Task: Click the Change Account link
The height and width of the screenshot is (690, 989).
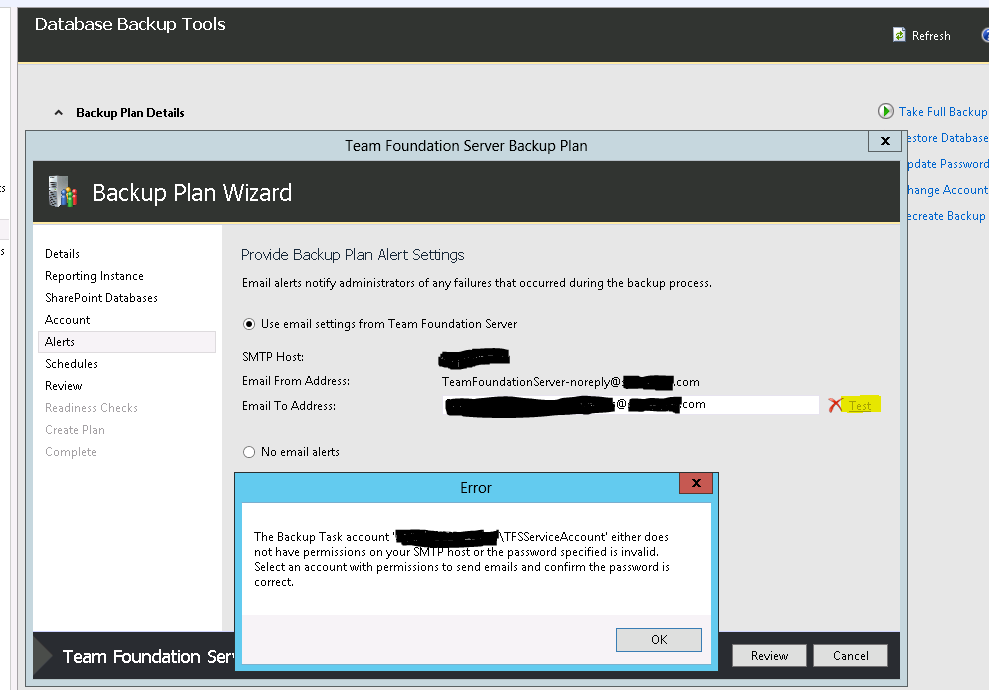Action: [x=947, y=190]
